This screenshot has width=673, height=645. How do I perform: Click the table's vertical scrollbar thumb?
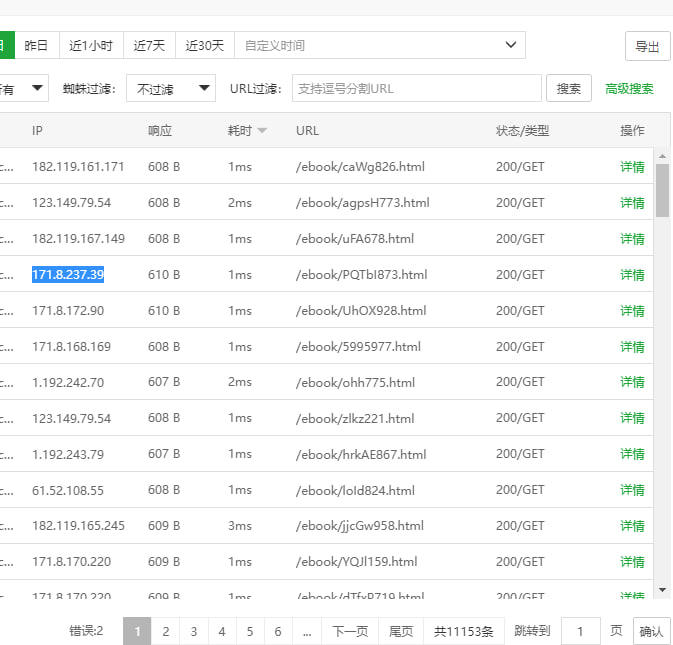662,190
